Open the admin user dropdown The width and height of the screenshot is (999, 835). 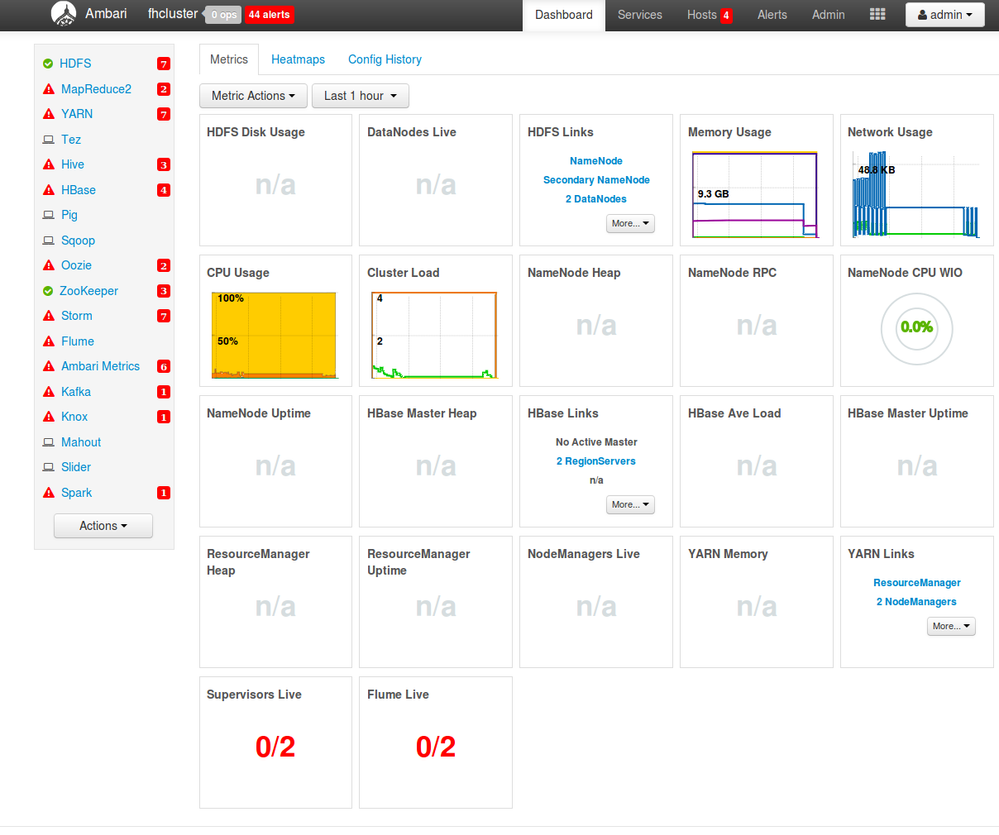coord(945,15)
